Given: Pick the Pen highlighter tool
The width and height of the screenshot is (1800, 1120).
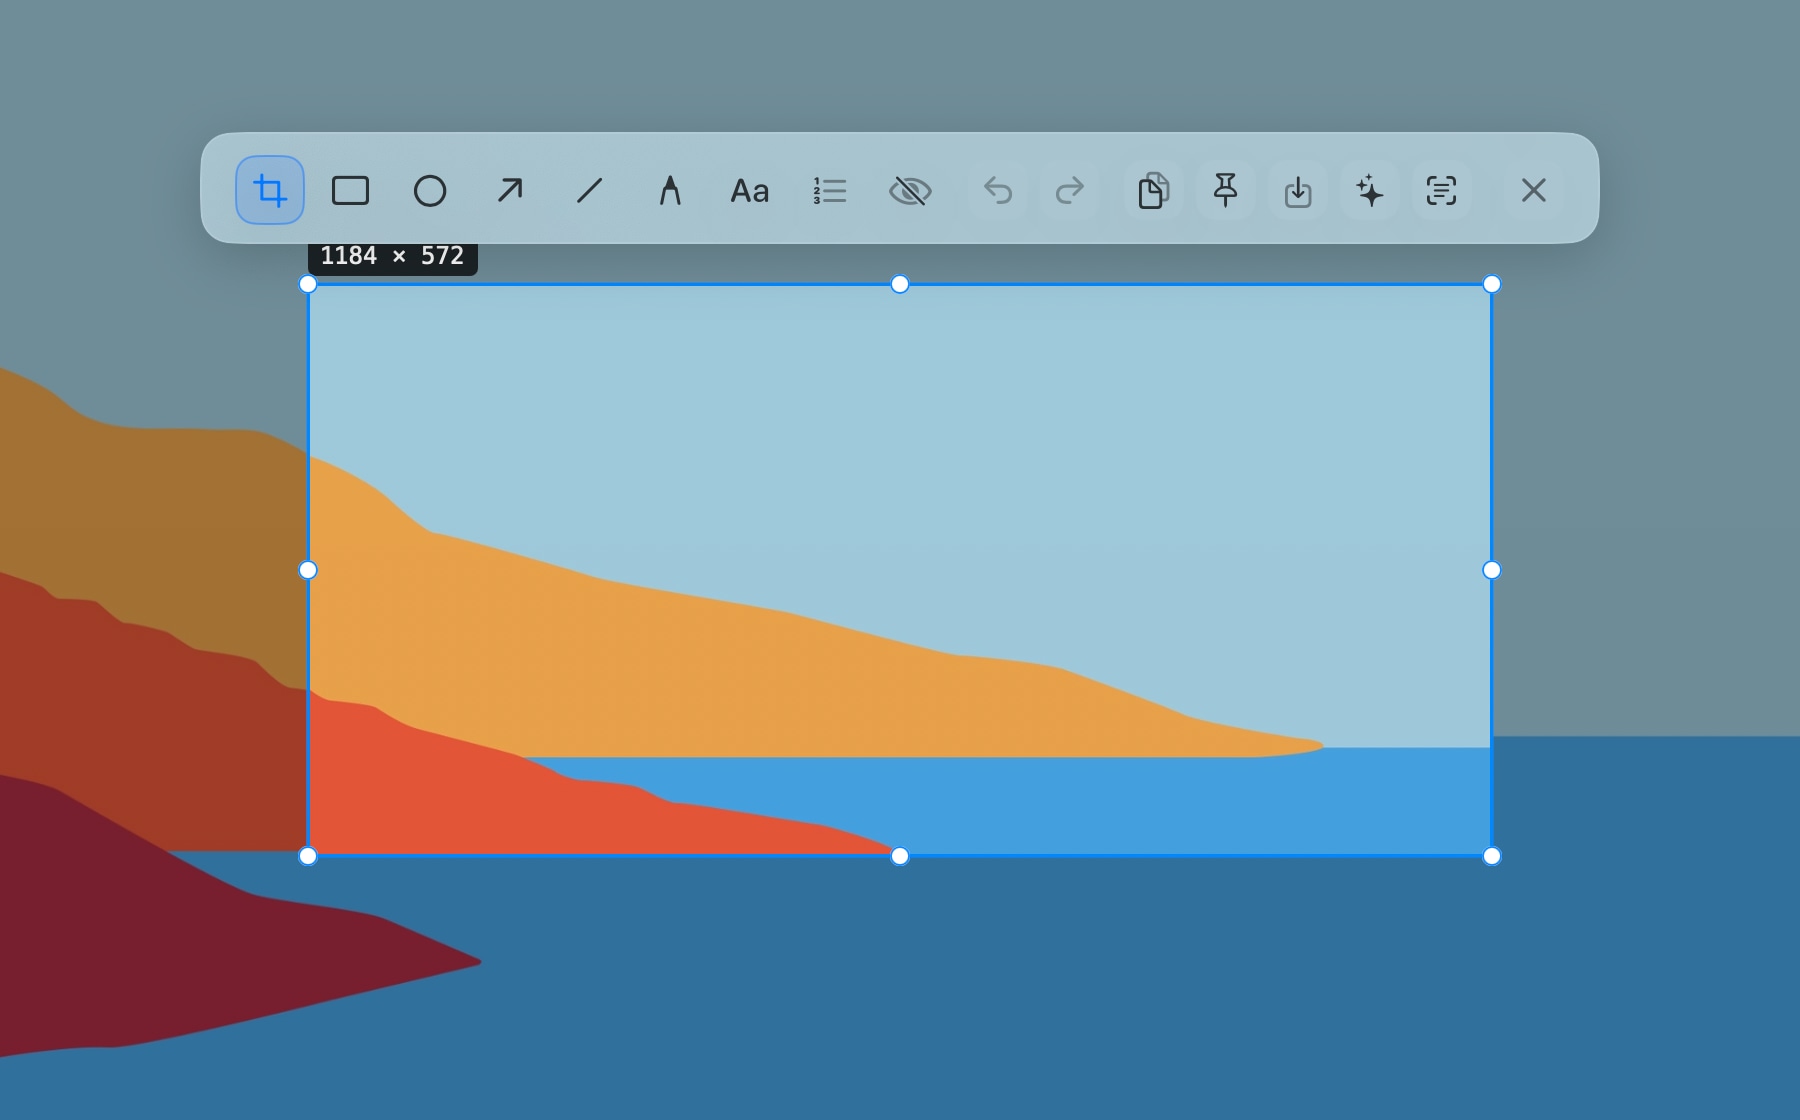Looking at the screenshot, I should coord(670,190).
